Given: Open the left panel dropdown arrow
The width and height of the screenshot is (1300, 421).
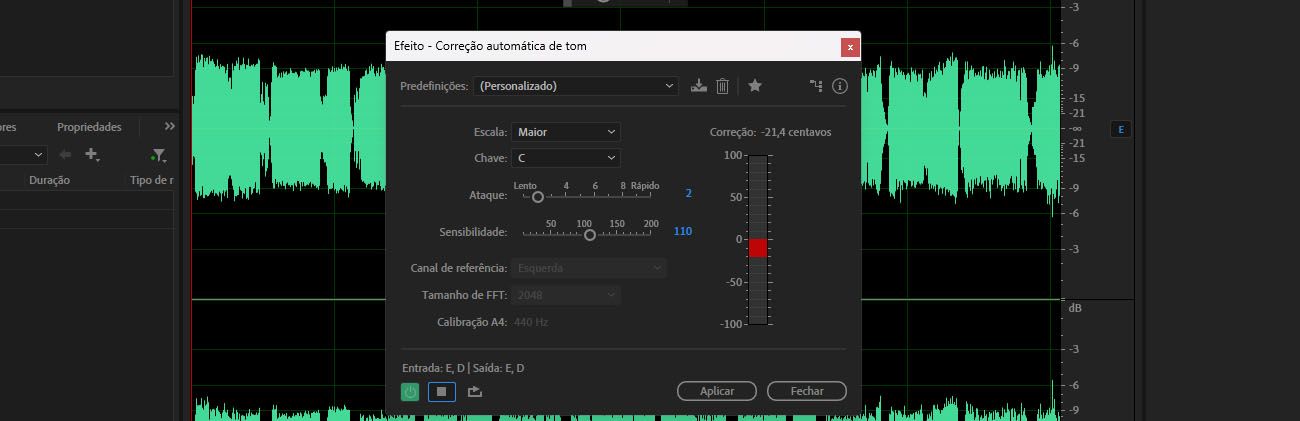Looking at the screenshot, I should 39,155.
